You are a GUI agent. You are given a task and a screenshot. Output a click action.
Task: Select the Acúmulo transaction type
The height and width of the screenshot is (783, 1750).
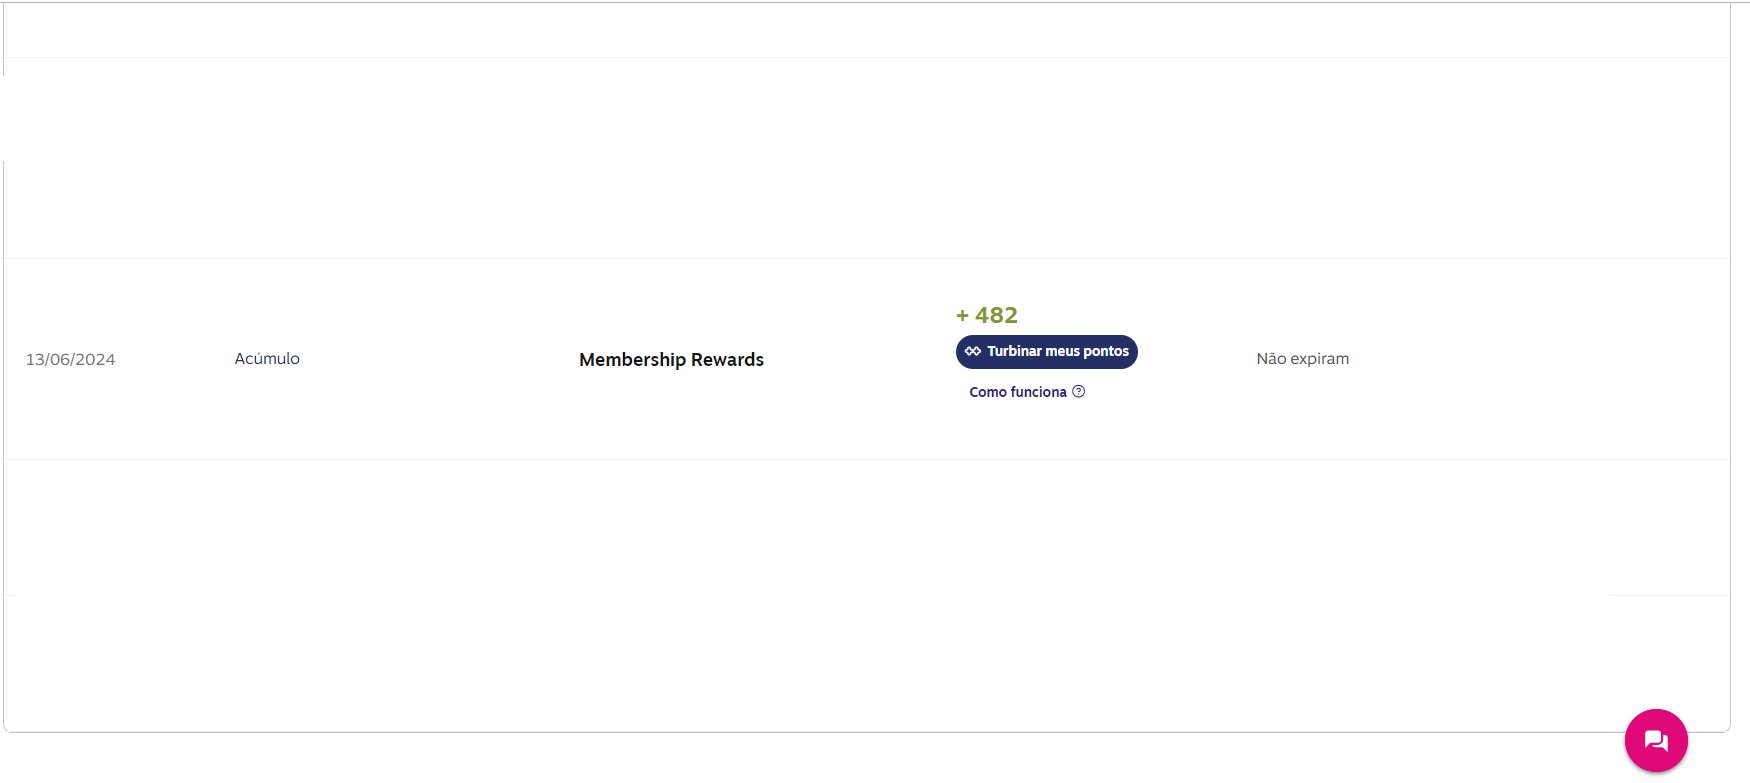click(x=267, y=358)
